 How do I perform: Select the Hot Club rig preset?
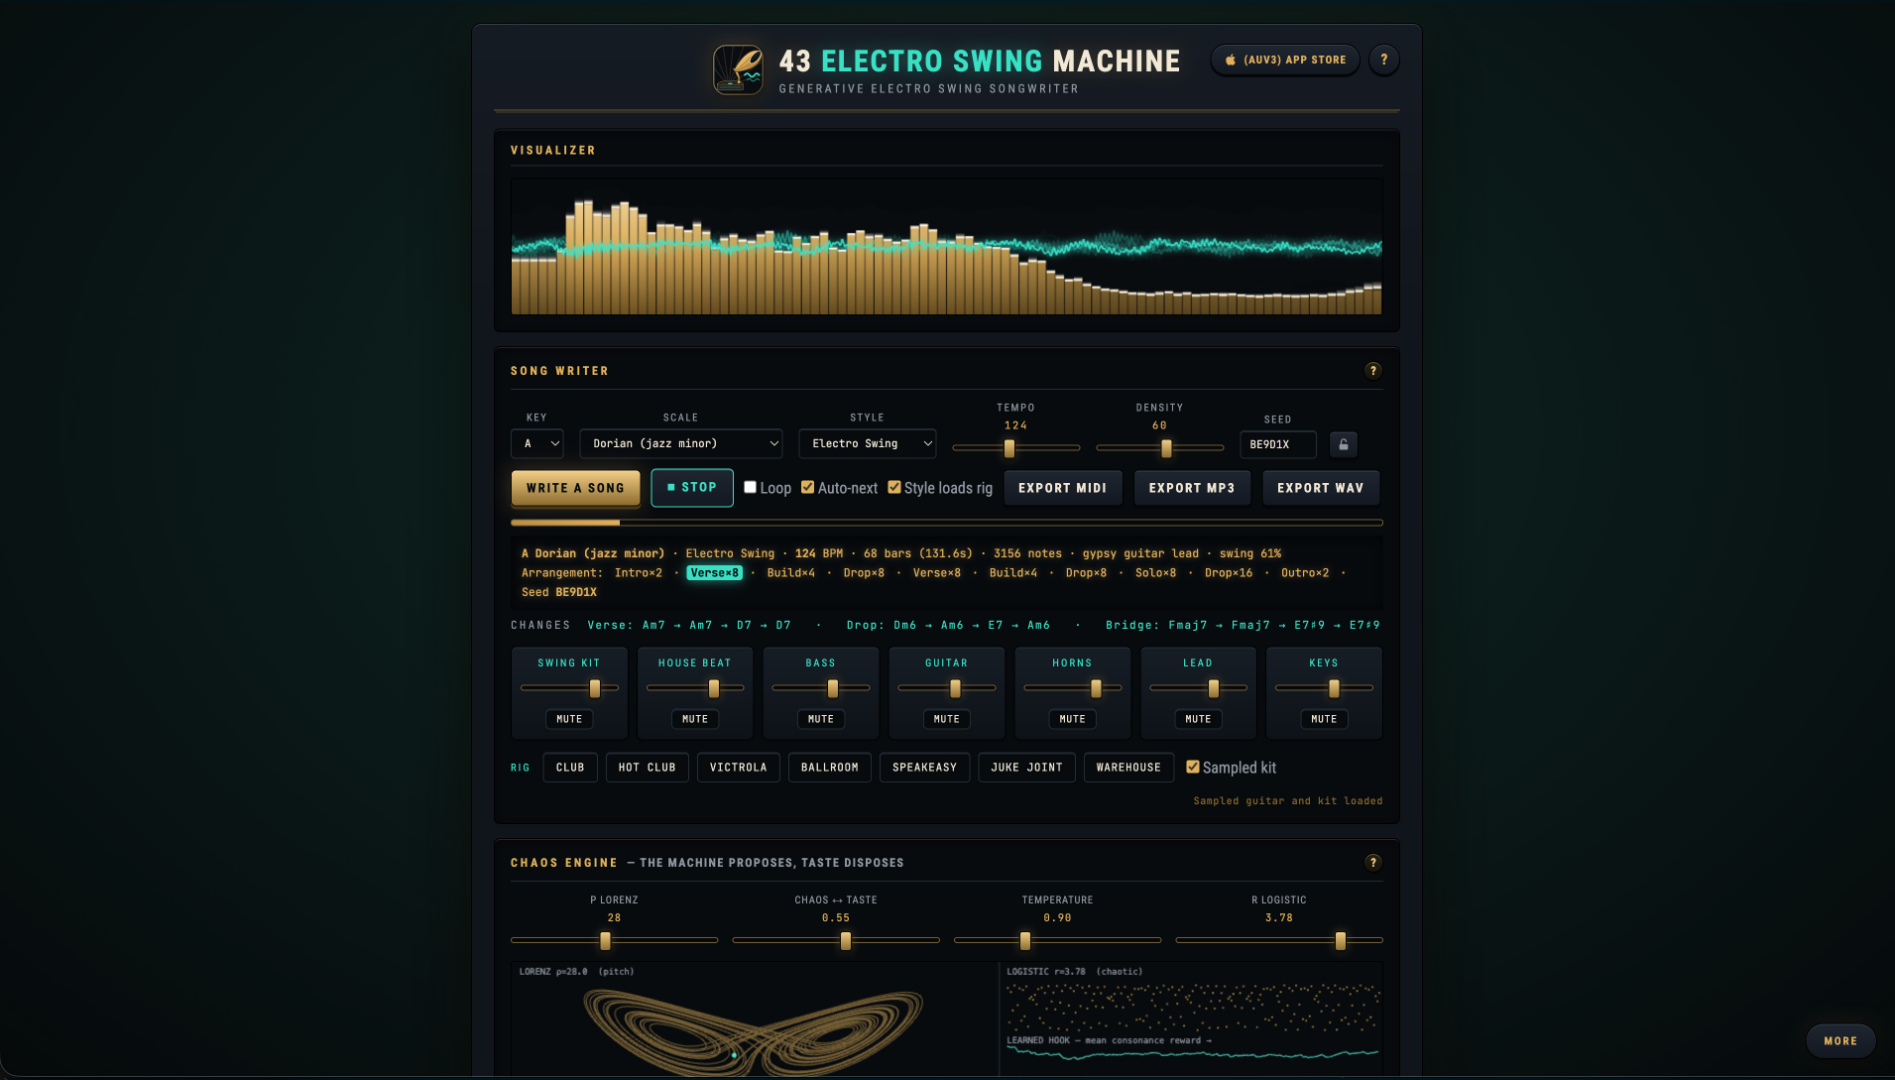647,767
